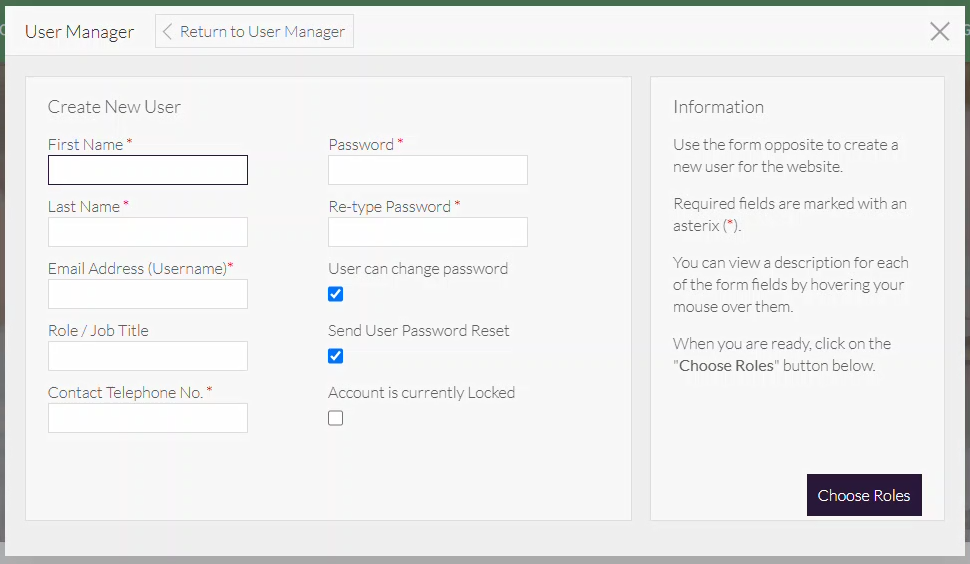
Task: Click the Email Address (Username) label text
Action: point(138,269)
